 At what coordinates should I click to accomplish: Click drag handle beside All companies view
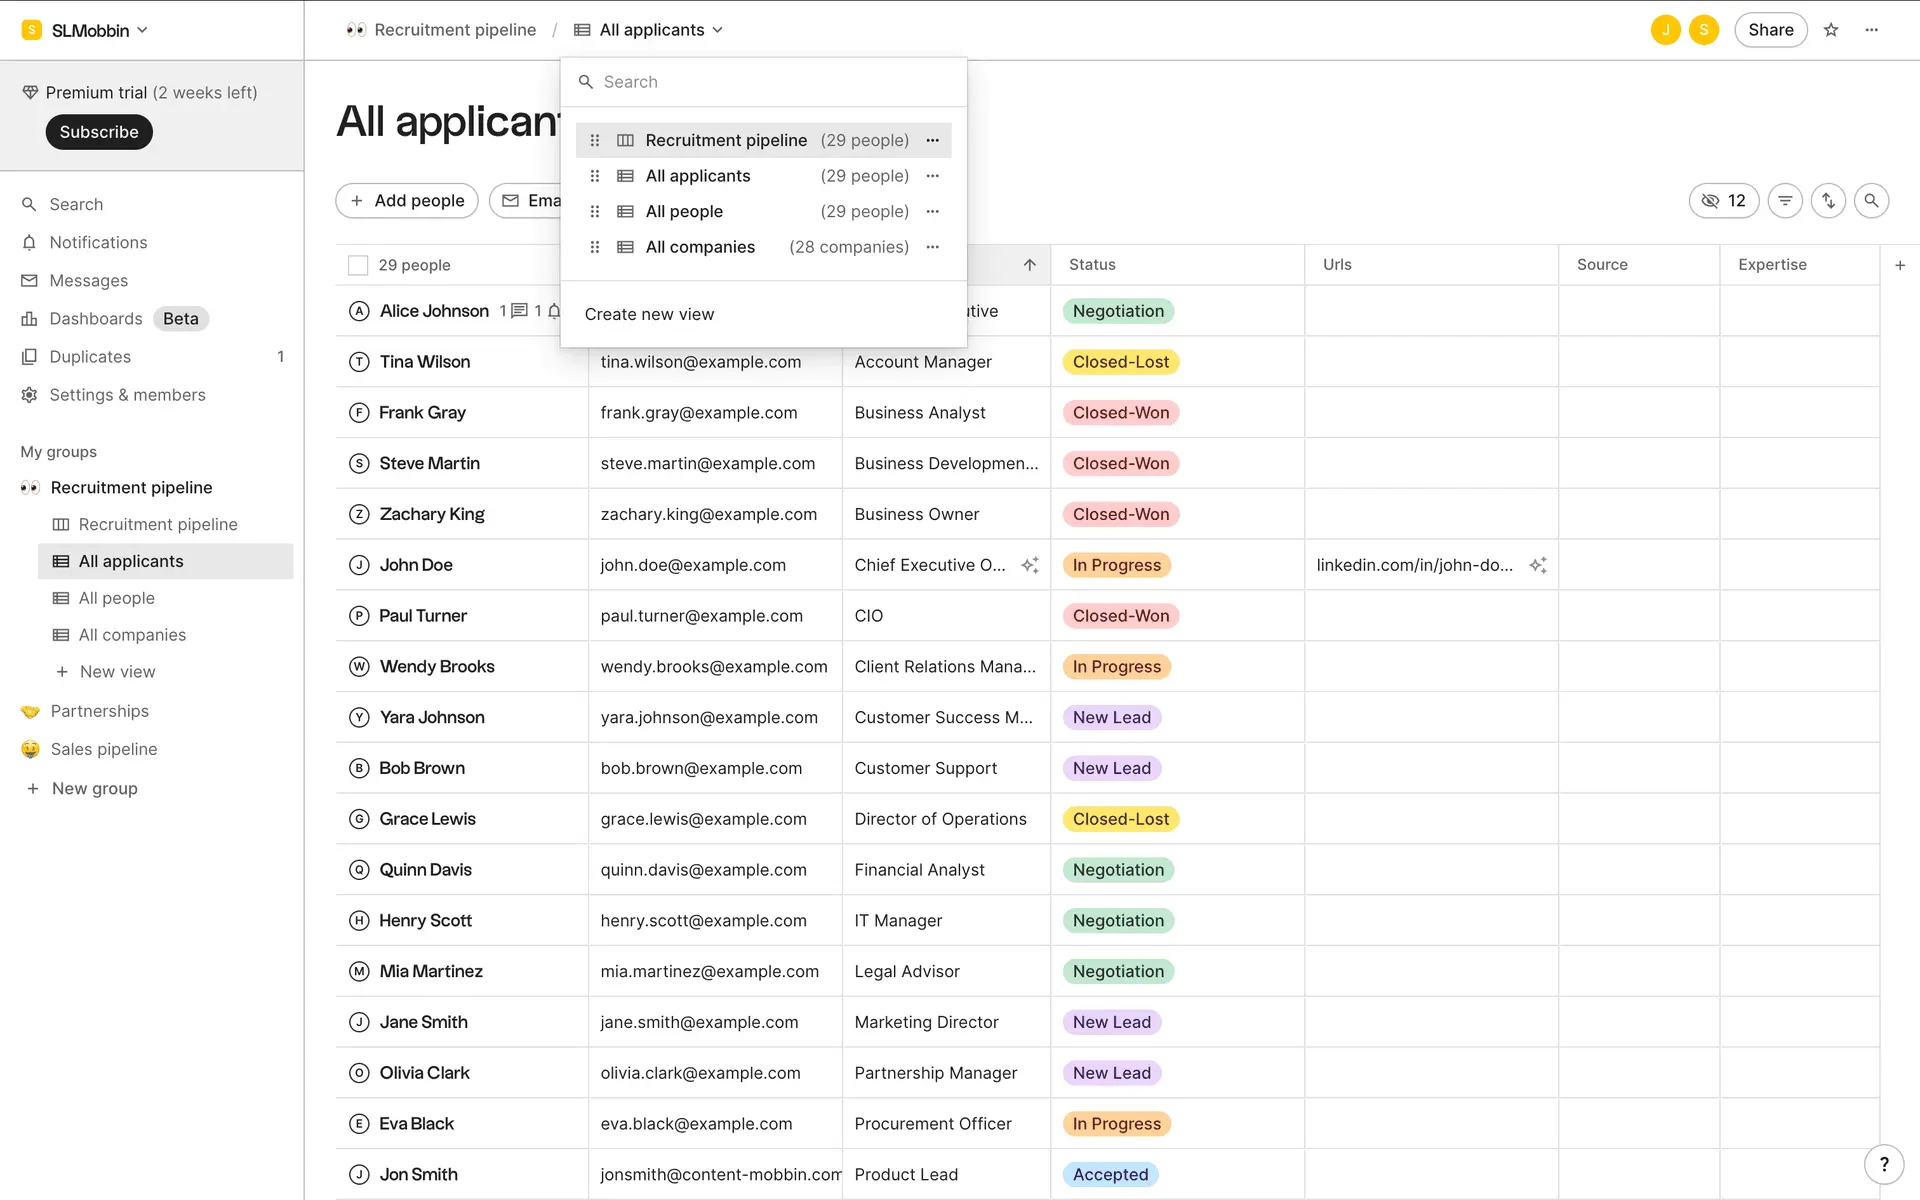(595, 247)
